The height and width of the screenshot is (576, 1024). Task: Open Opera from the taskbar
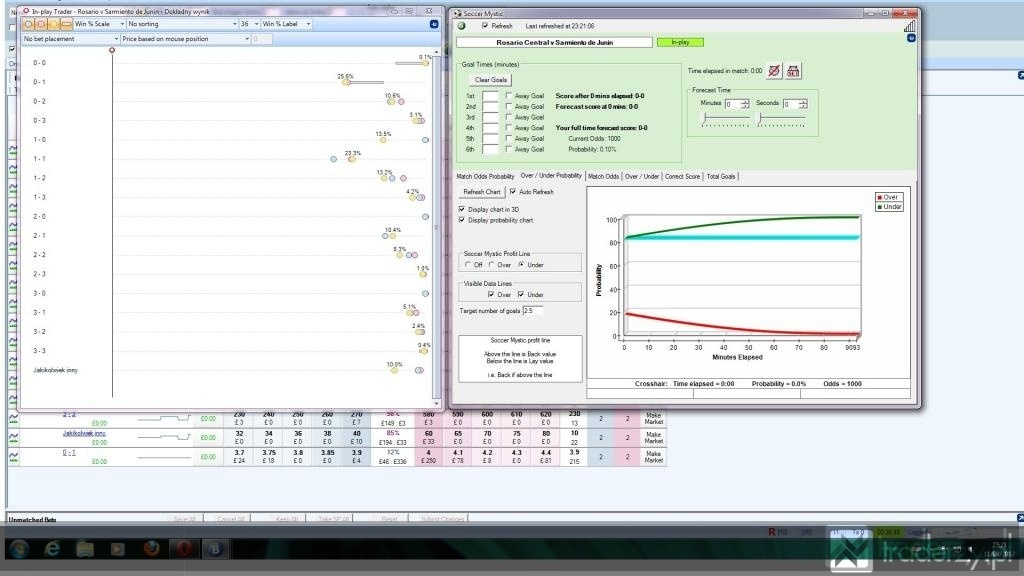(x=184, y=549)
